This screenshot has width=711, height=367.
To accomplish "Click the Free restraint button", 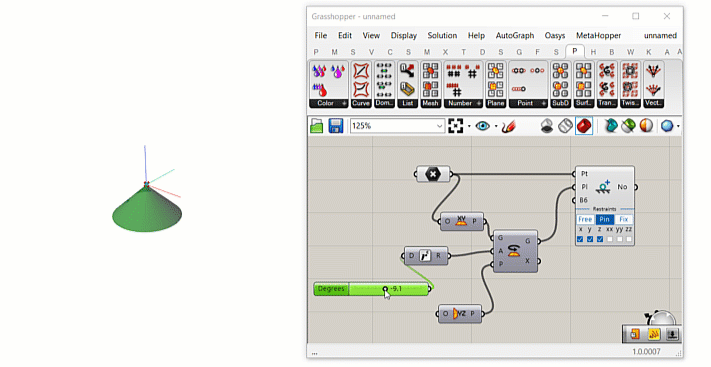I will click(585, 220).
